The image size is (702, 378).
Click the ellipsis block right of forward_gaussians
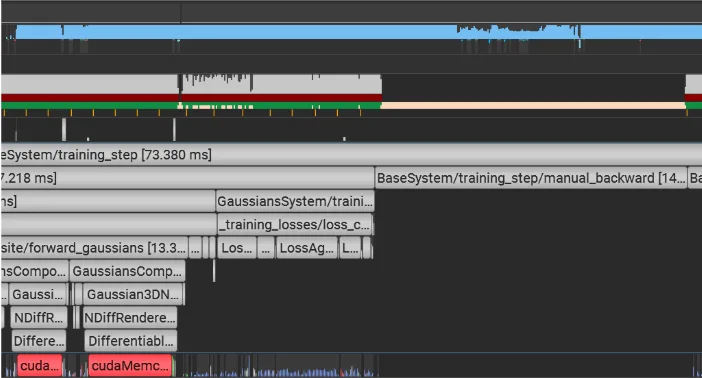click(x=195, y=248)
